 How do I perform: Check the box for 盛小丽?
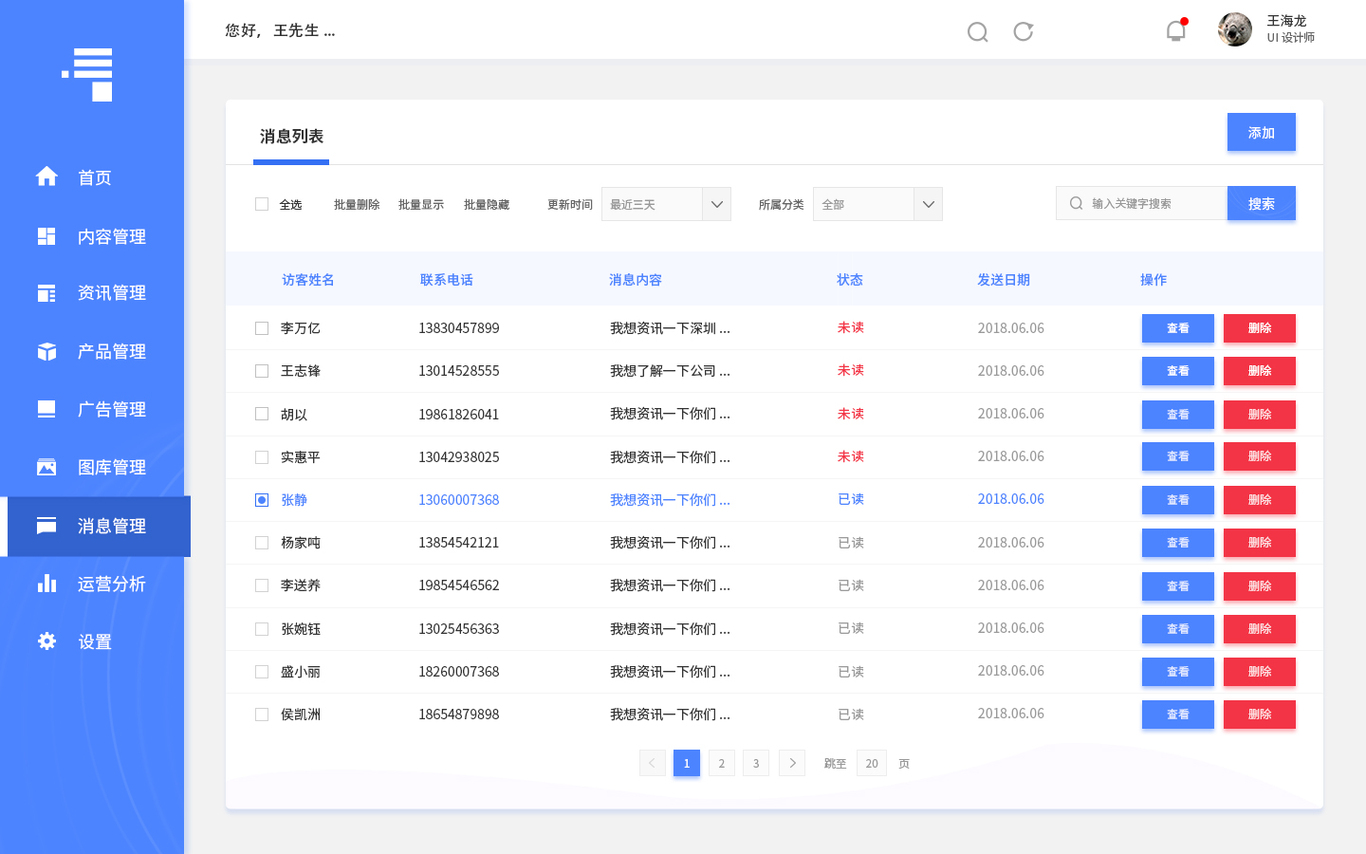click(x=262, y=672)
